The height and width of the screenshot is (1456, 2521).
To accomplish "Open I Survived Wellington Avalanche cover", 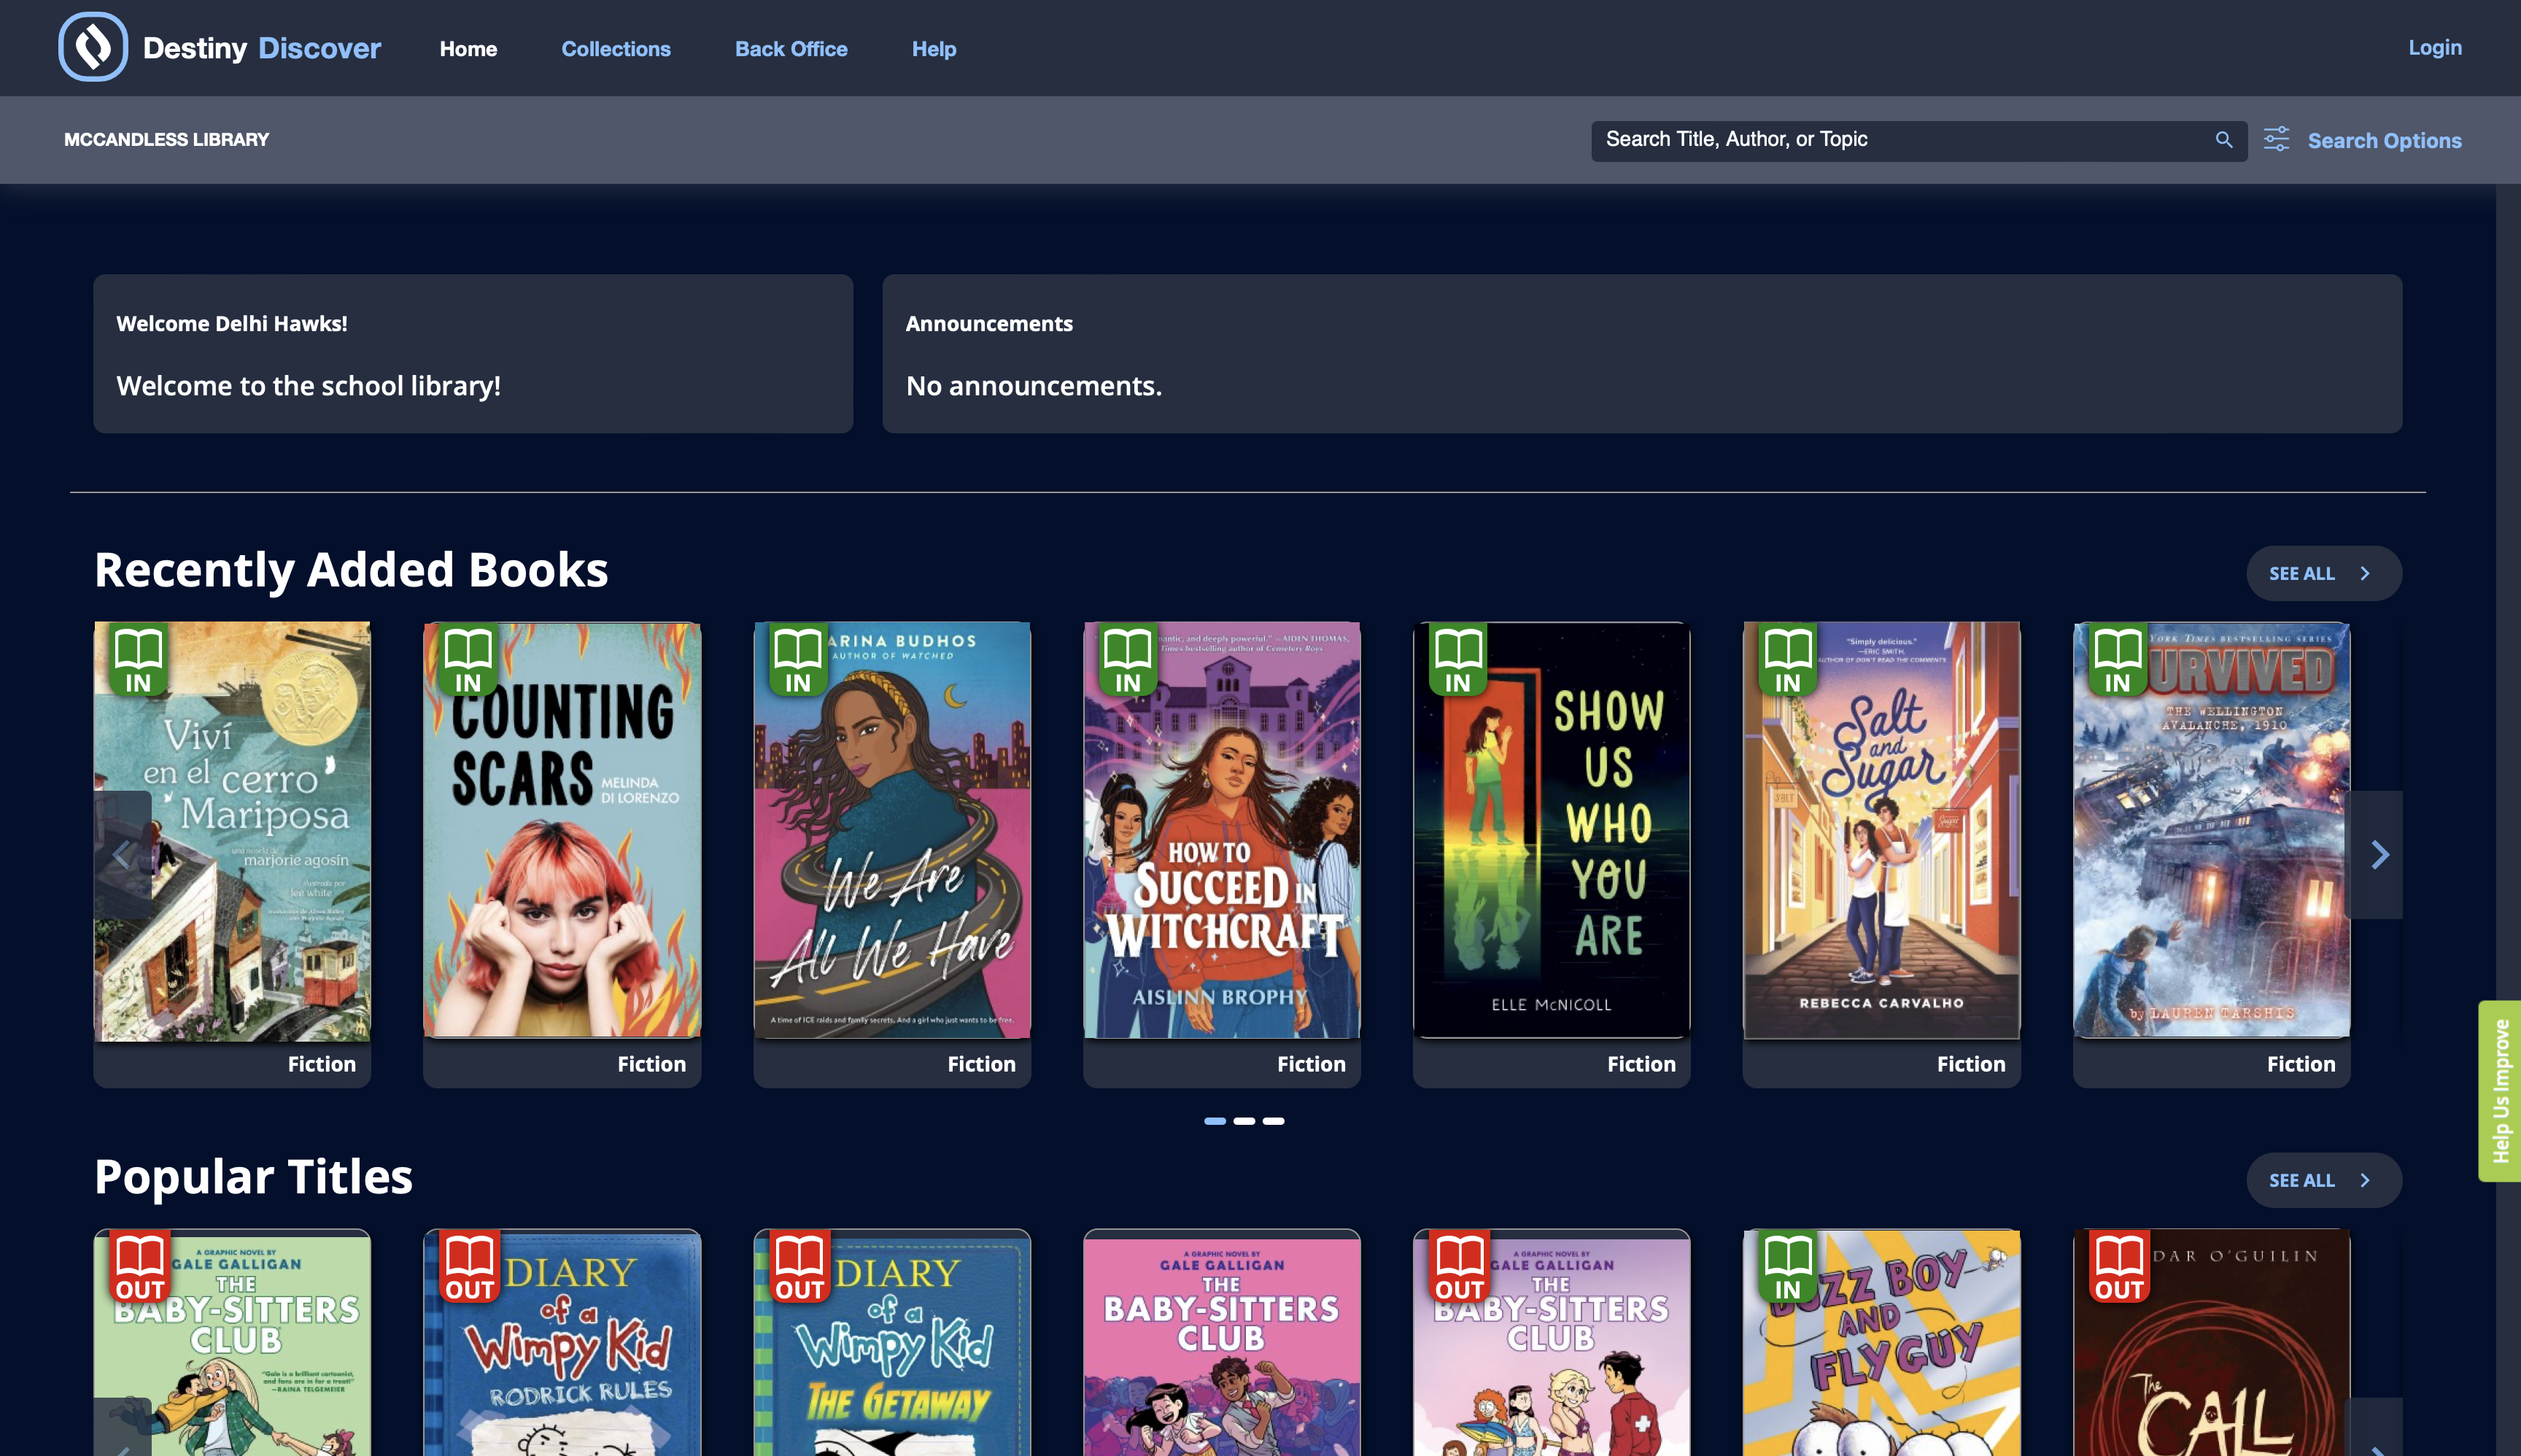I will (2212, 830).
